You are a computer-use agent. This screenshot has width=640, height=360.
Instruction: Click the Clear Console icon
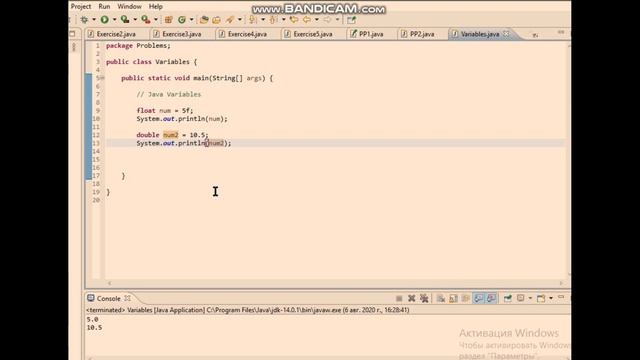point(441,298)
